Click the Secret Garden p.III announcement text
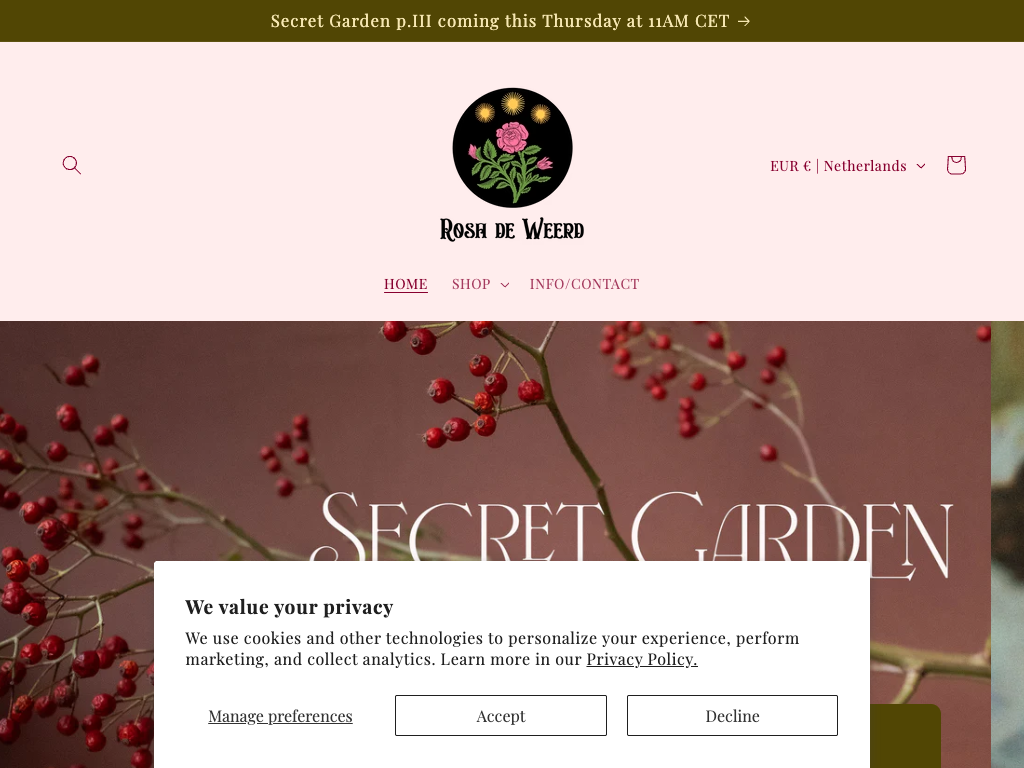 500,22
